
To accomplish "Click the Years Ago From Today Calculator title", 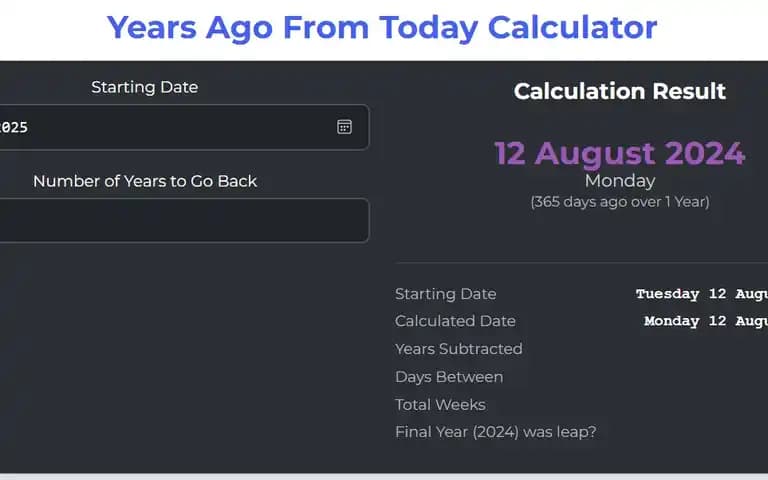I will (x=382, y=27).
